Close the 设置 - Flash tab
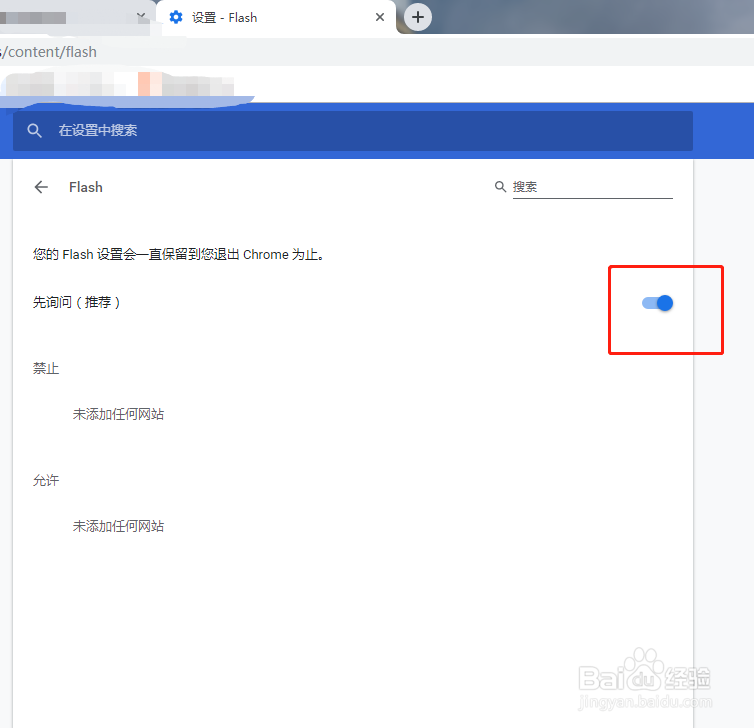This screenshot has width=754, height=728. (x=379, y=17)
